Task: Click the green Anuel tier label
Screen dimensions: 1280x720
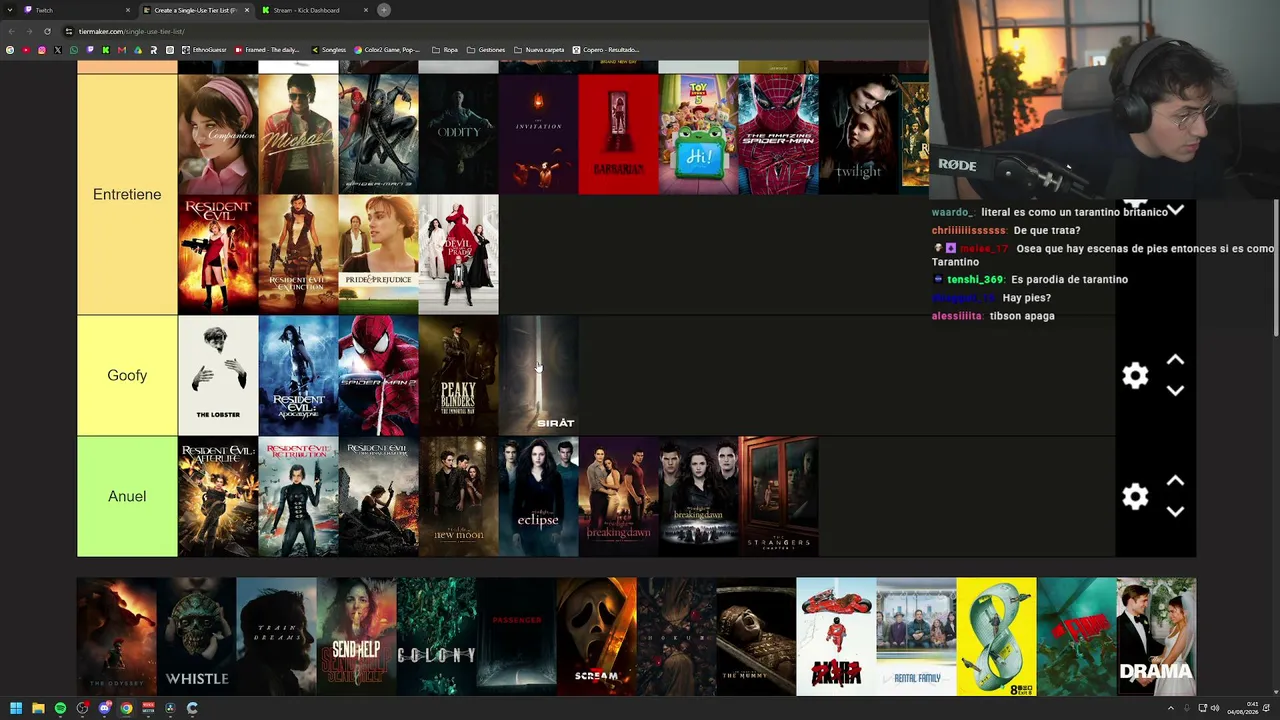Action: pos(127,497)
